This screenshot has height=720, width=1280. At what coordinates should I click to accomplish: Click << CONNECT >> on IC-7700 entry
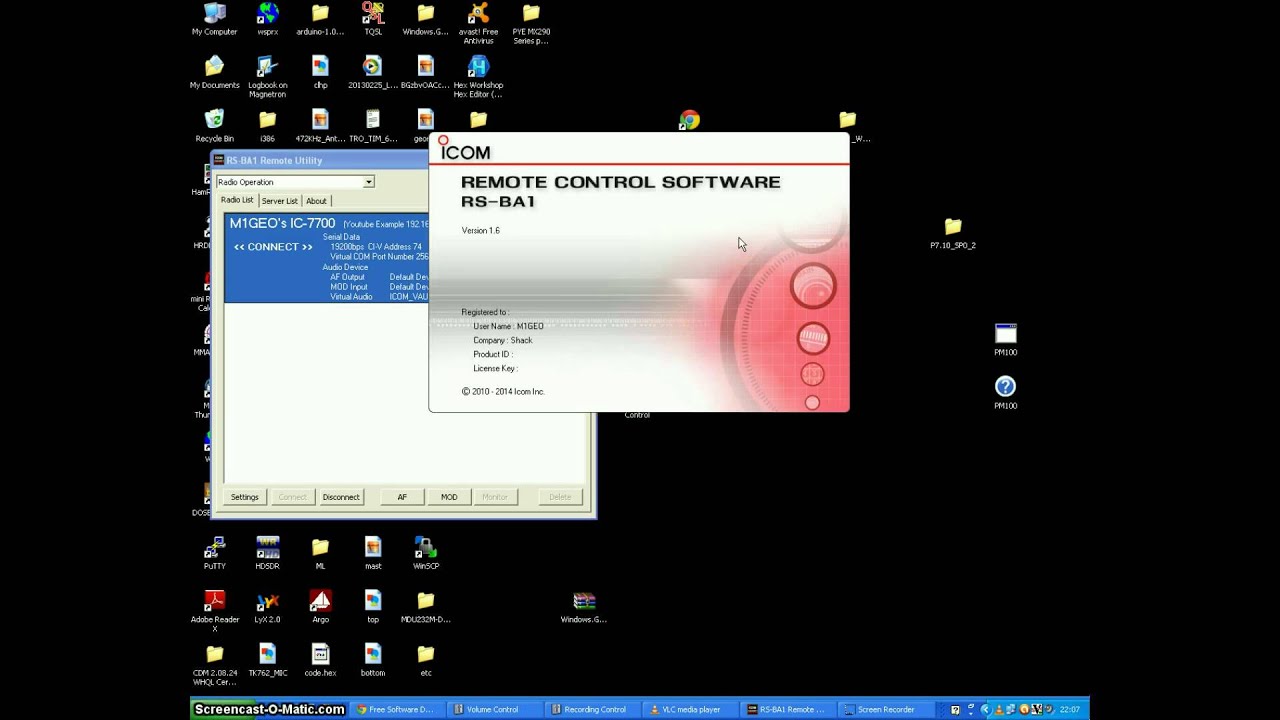[273, 247]
